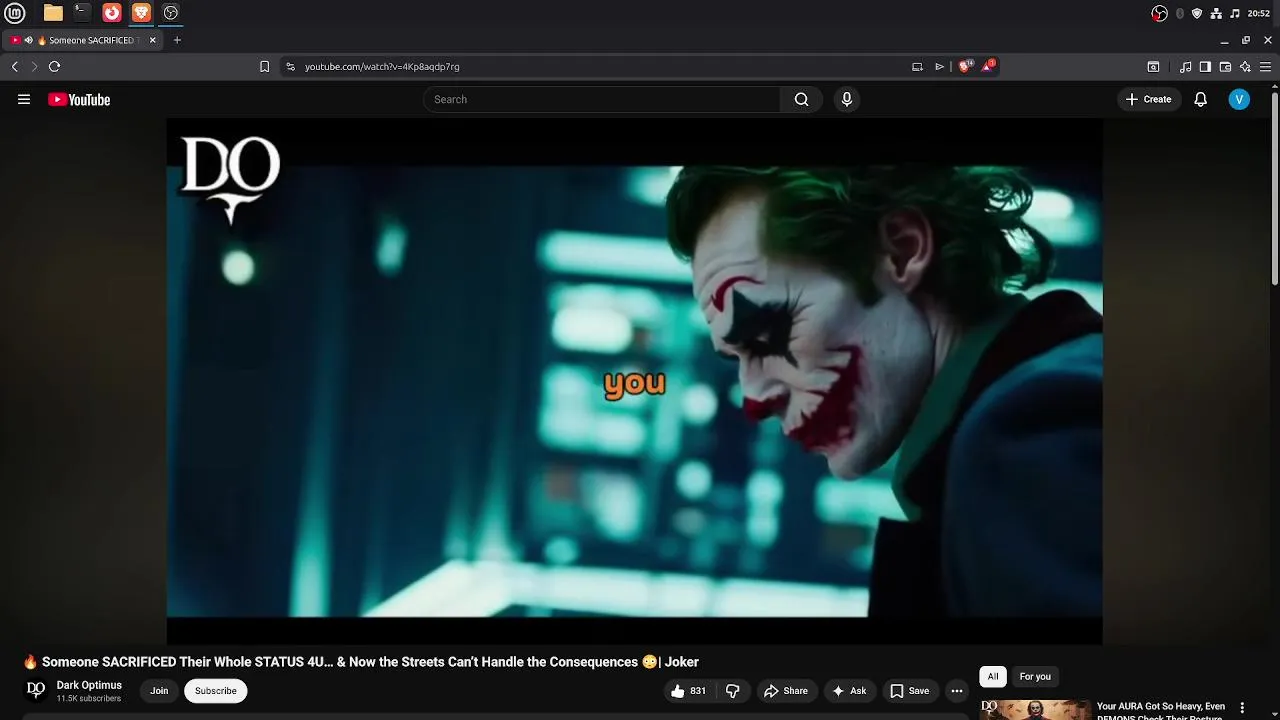The width and height of the screenshot is (1280, 720).
Task: Click the page vertical scrollbar
Action: pyautogui.click(x=1275, y=189)
